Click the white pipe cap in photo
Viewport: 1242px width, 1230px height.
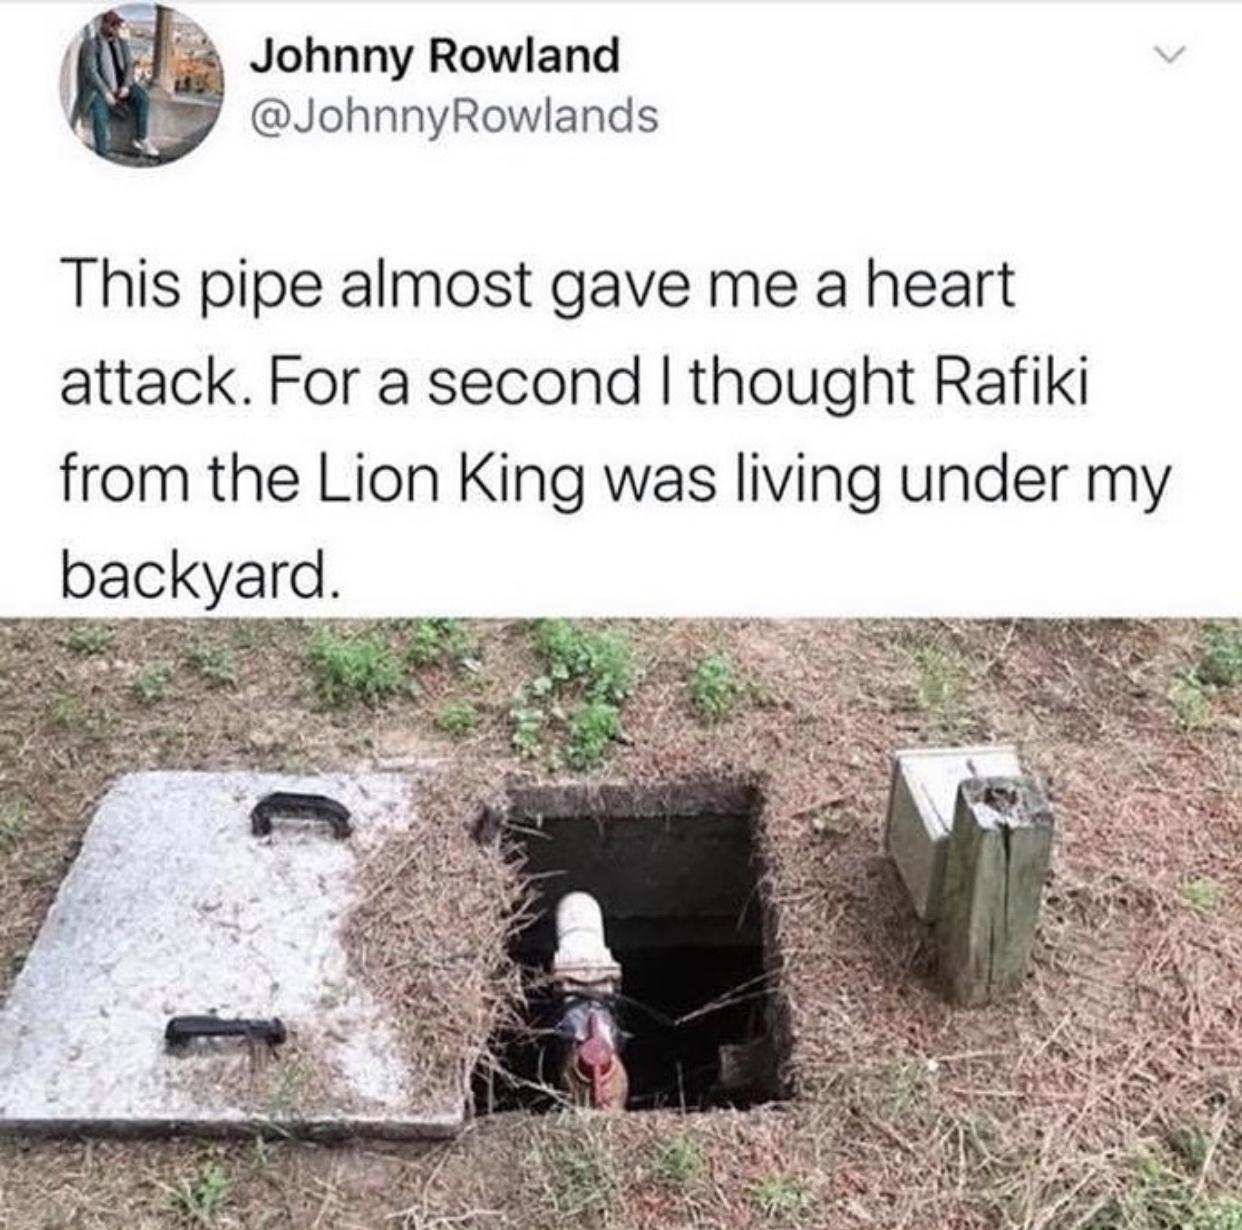tap(579, 928)
